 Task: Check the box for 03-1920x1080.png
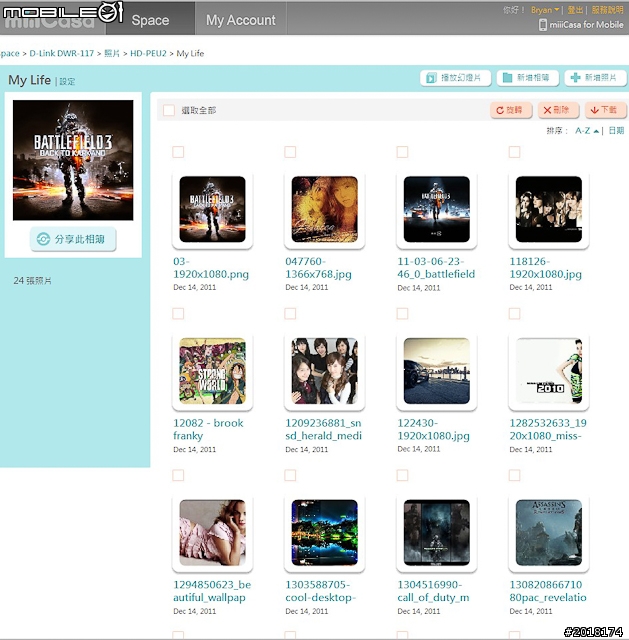[178, 152]
